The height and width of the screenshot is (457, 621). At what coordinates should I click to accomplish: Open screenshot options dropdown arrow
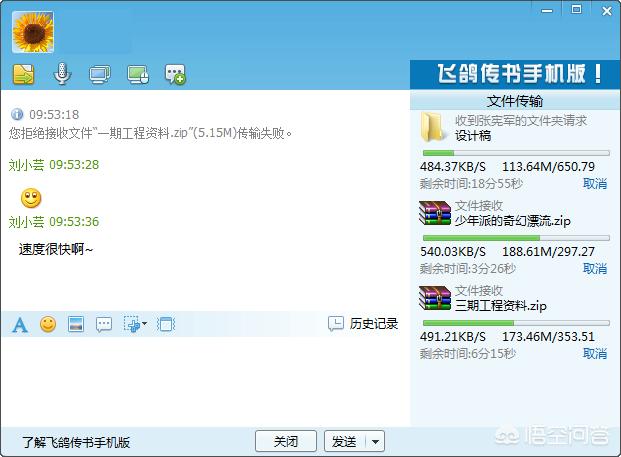point(144,324)
